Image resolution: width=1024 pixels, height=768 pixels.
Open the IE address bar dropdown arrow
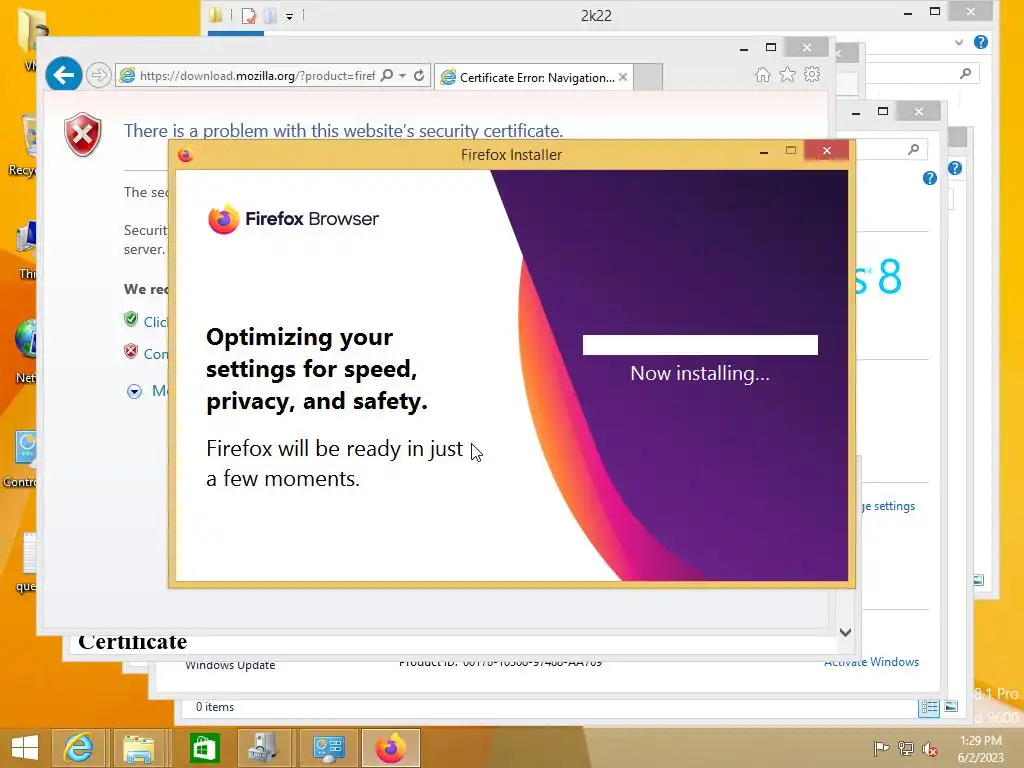pos(403,76)
